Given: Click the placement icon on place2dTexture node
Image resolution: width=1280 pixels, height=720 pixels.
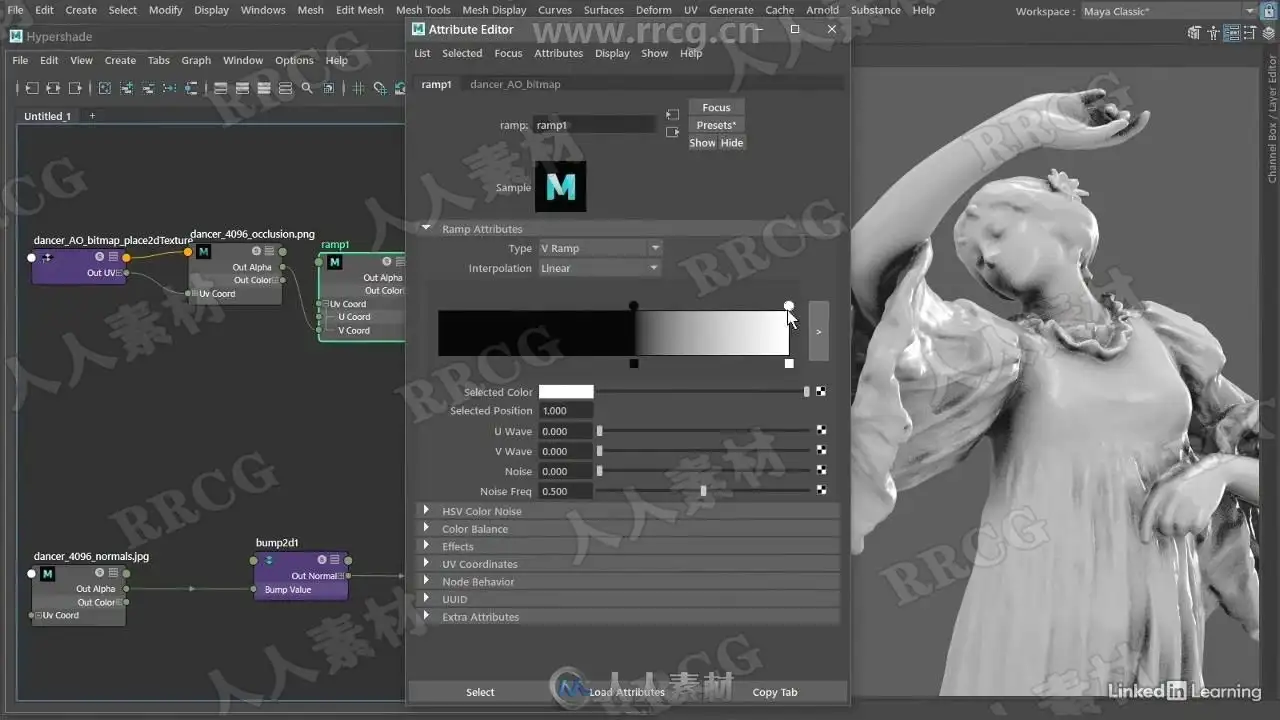Looking at the screenshot, I should tap(46, 258).
